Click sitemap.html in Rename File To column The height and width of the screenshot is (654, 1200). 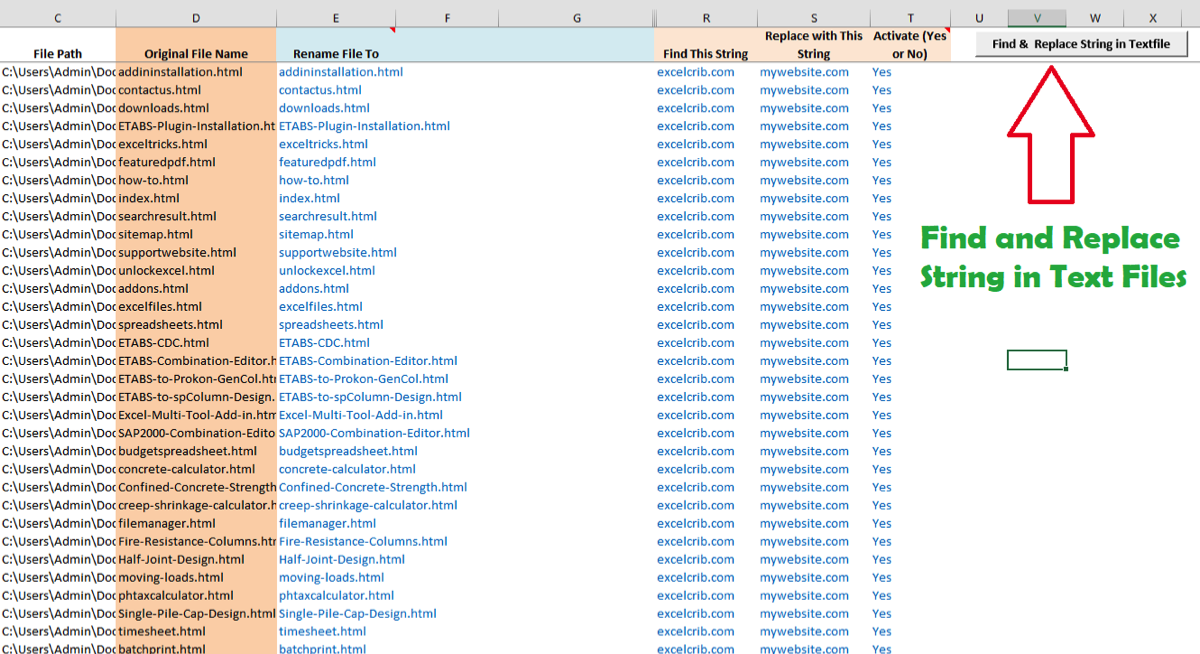click(316, 234)
